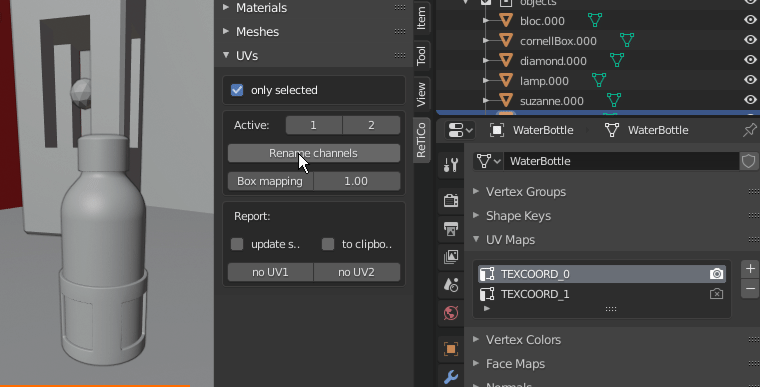Enable the 'update s..' report checkbox
The width and height of the screenshot is (760, 387).
(x=237, y=244)
